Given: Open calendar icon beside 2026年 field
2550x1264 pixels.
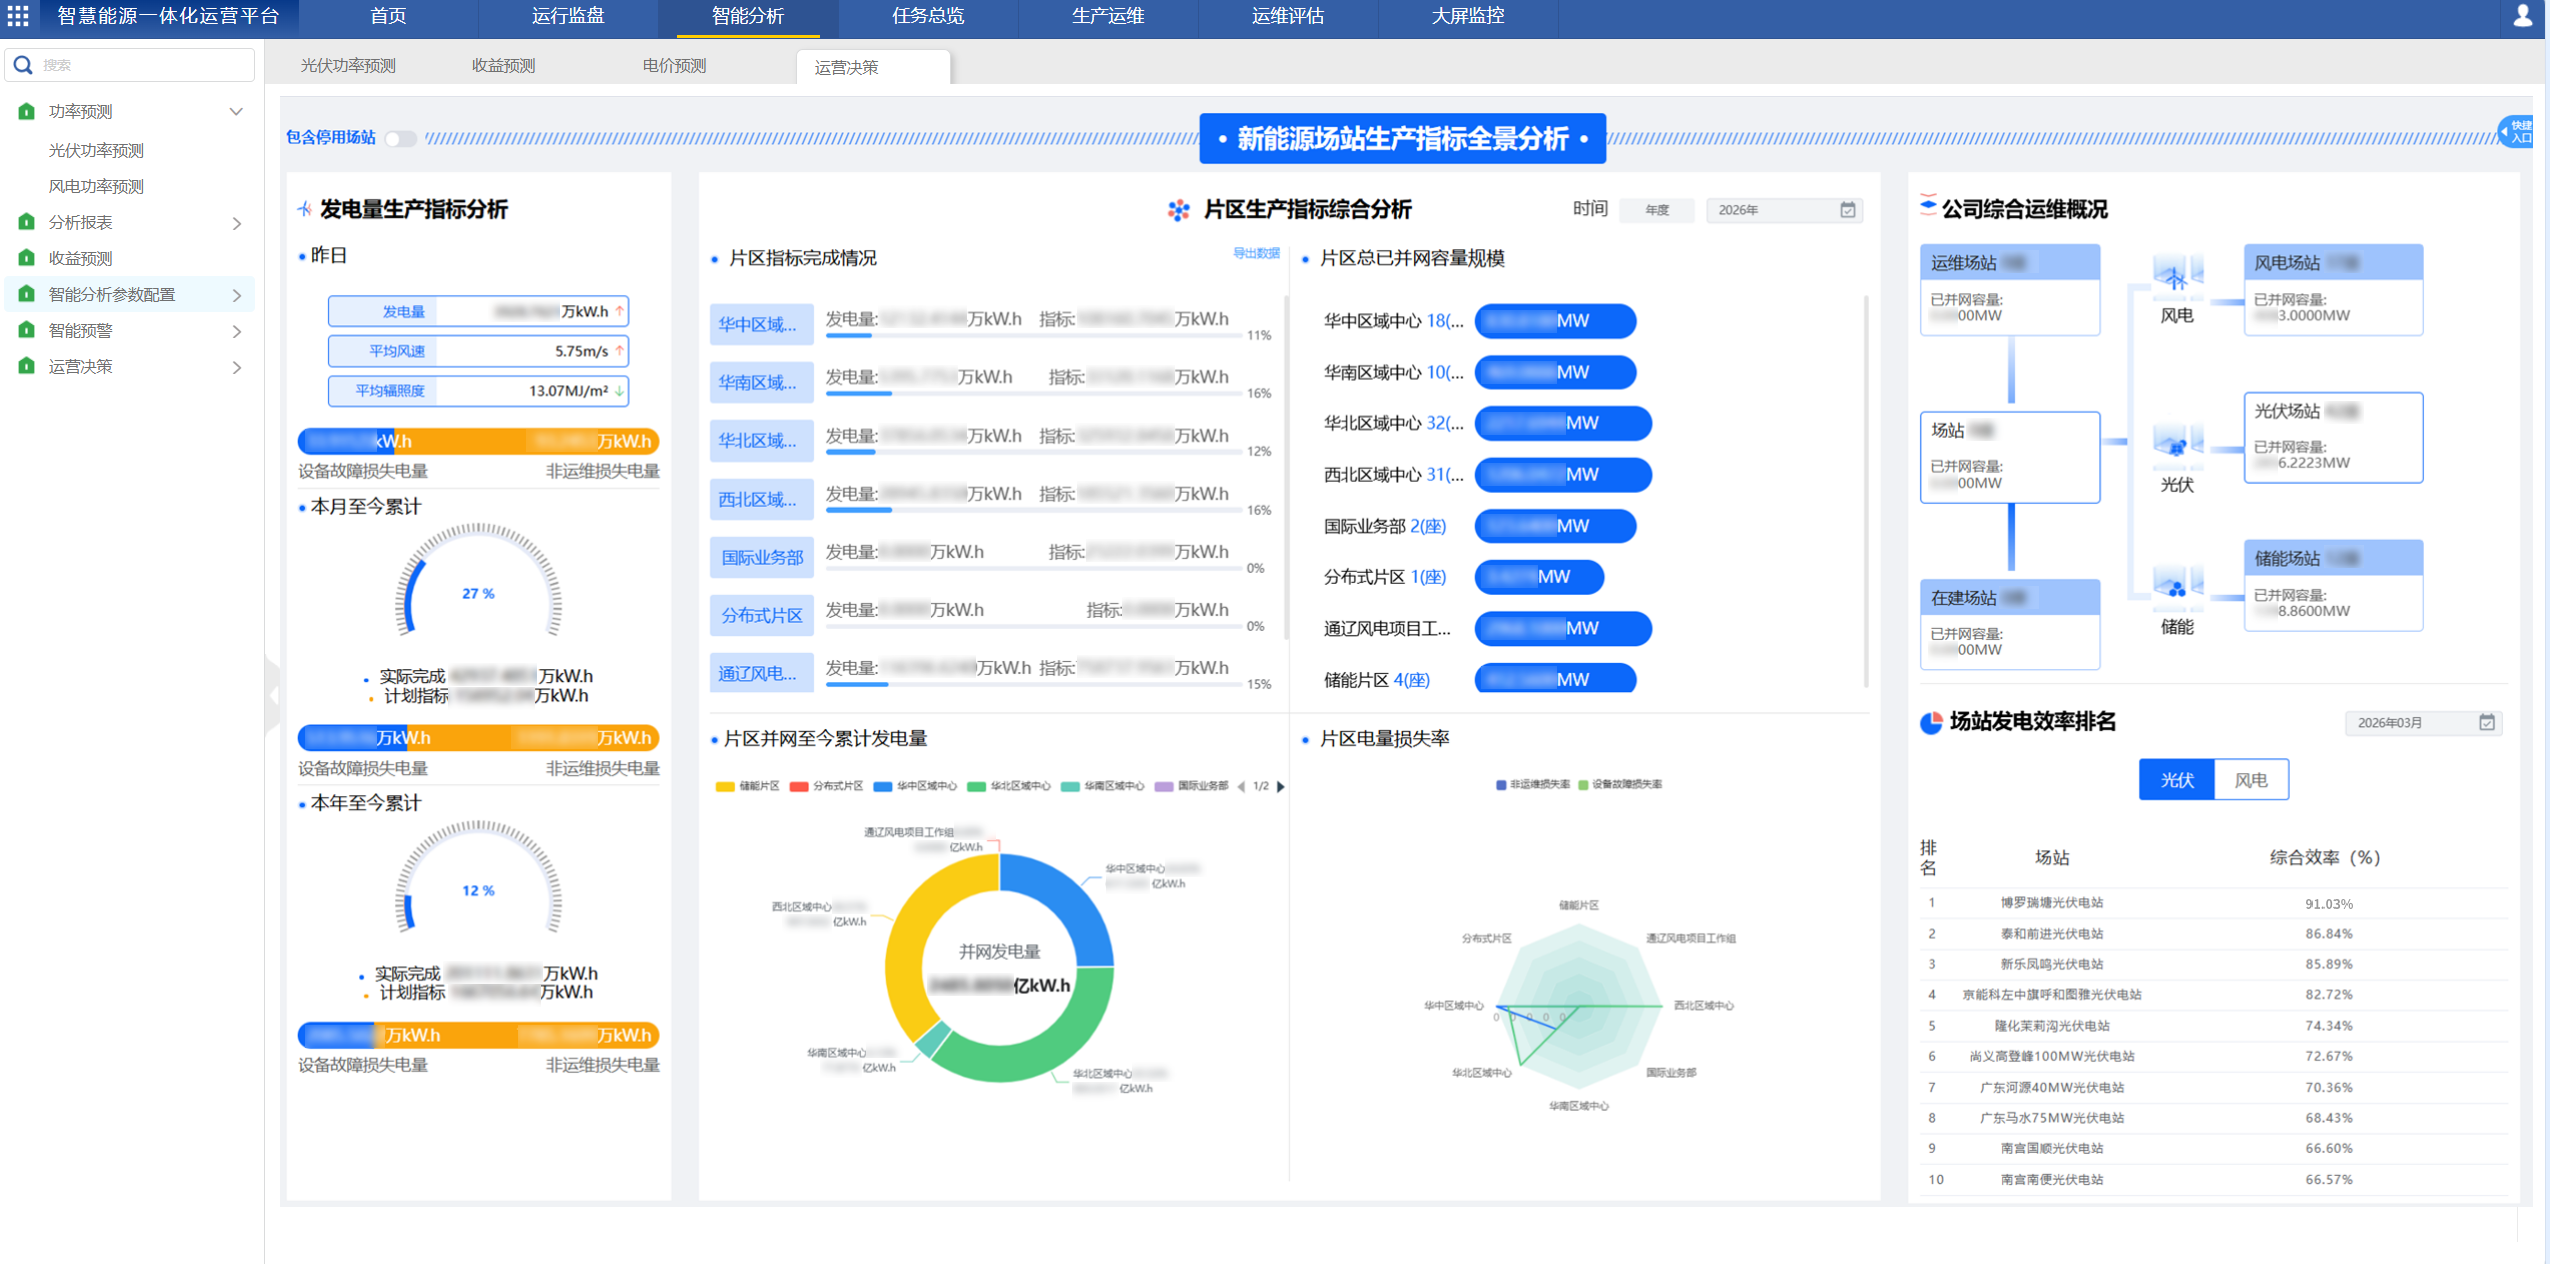Looking at the screenshot, I should tap(1847, 210).
